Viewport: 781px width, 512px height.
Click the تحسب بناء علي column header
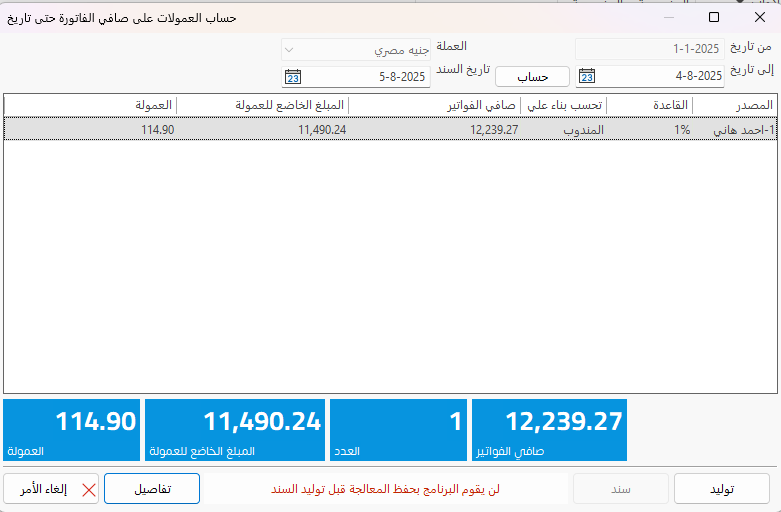[x=564, y=105]
